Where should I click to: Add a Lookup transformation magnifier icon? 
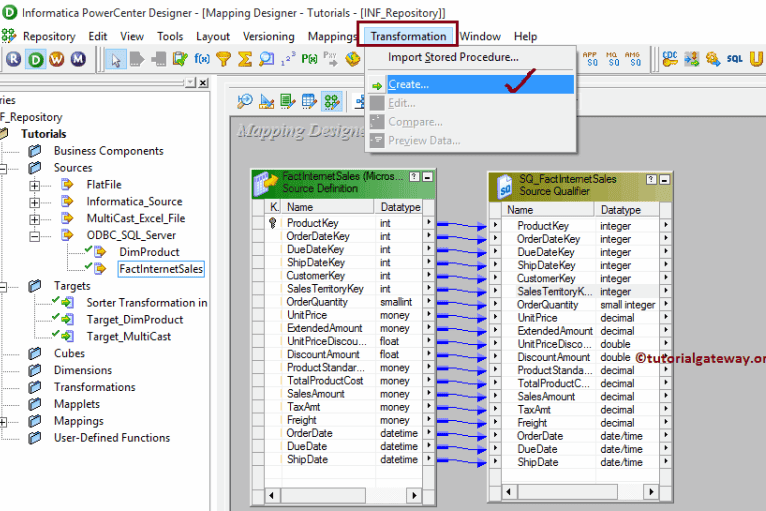pos(266,59)
